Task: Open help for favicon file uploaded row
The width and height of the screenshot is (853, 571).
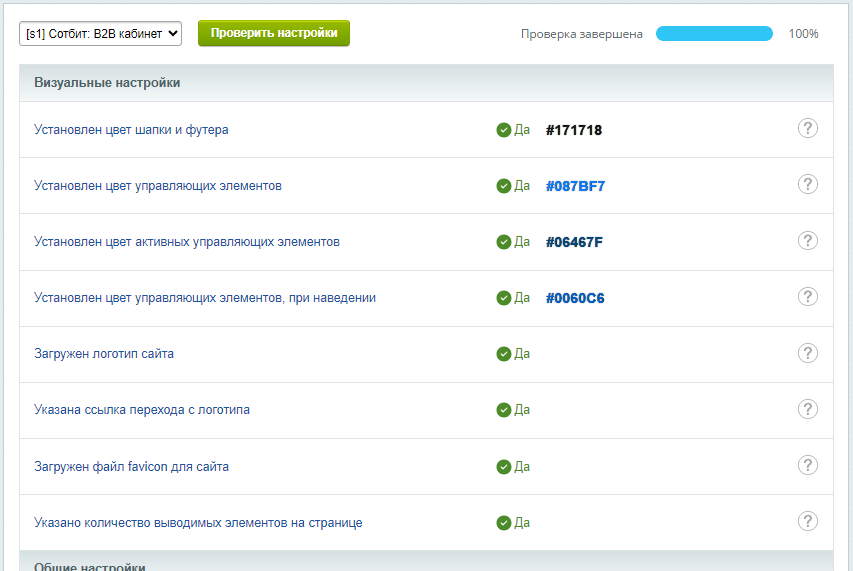Action: pyautogui.click(x=807, y=466)
